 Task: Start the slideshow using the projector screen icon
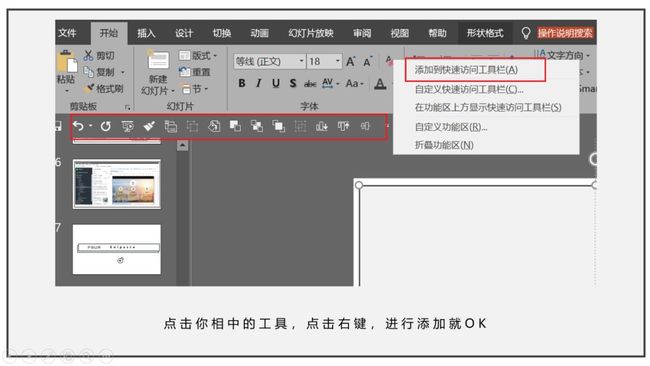tap(128, 126)
